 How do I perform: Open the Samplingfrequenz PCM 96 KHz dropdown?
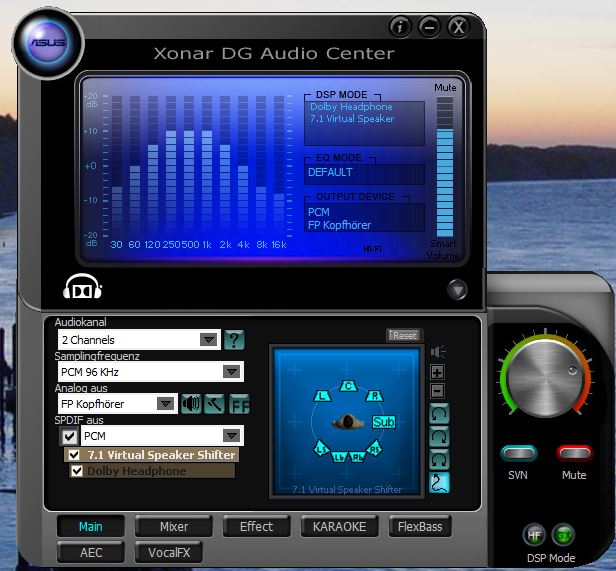click(150, 372)
